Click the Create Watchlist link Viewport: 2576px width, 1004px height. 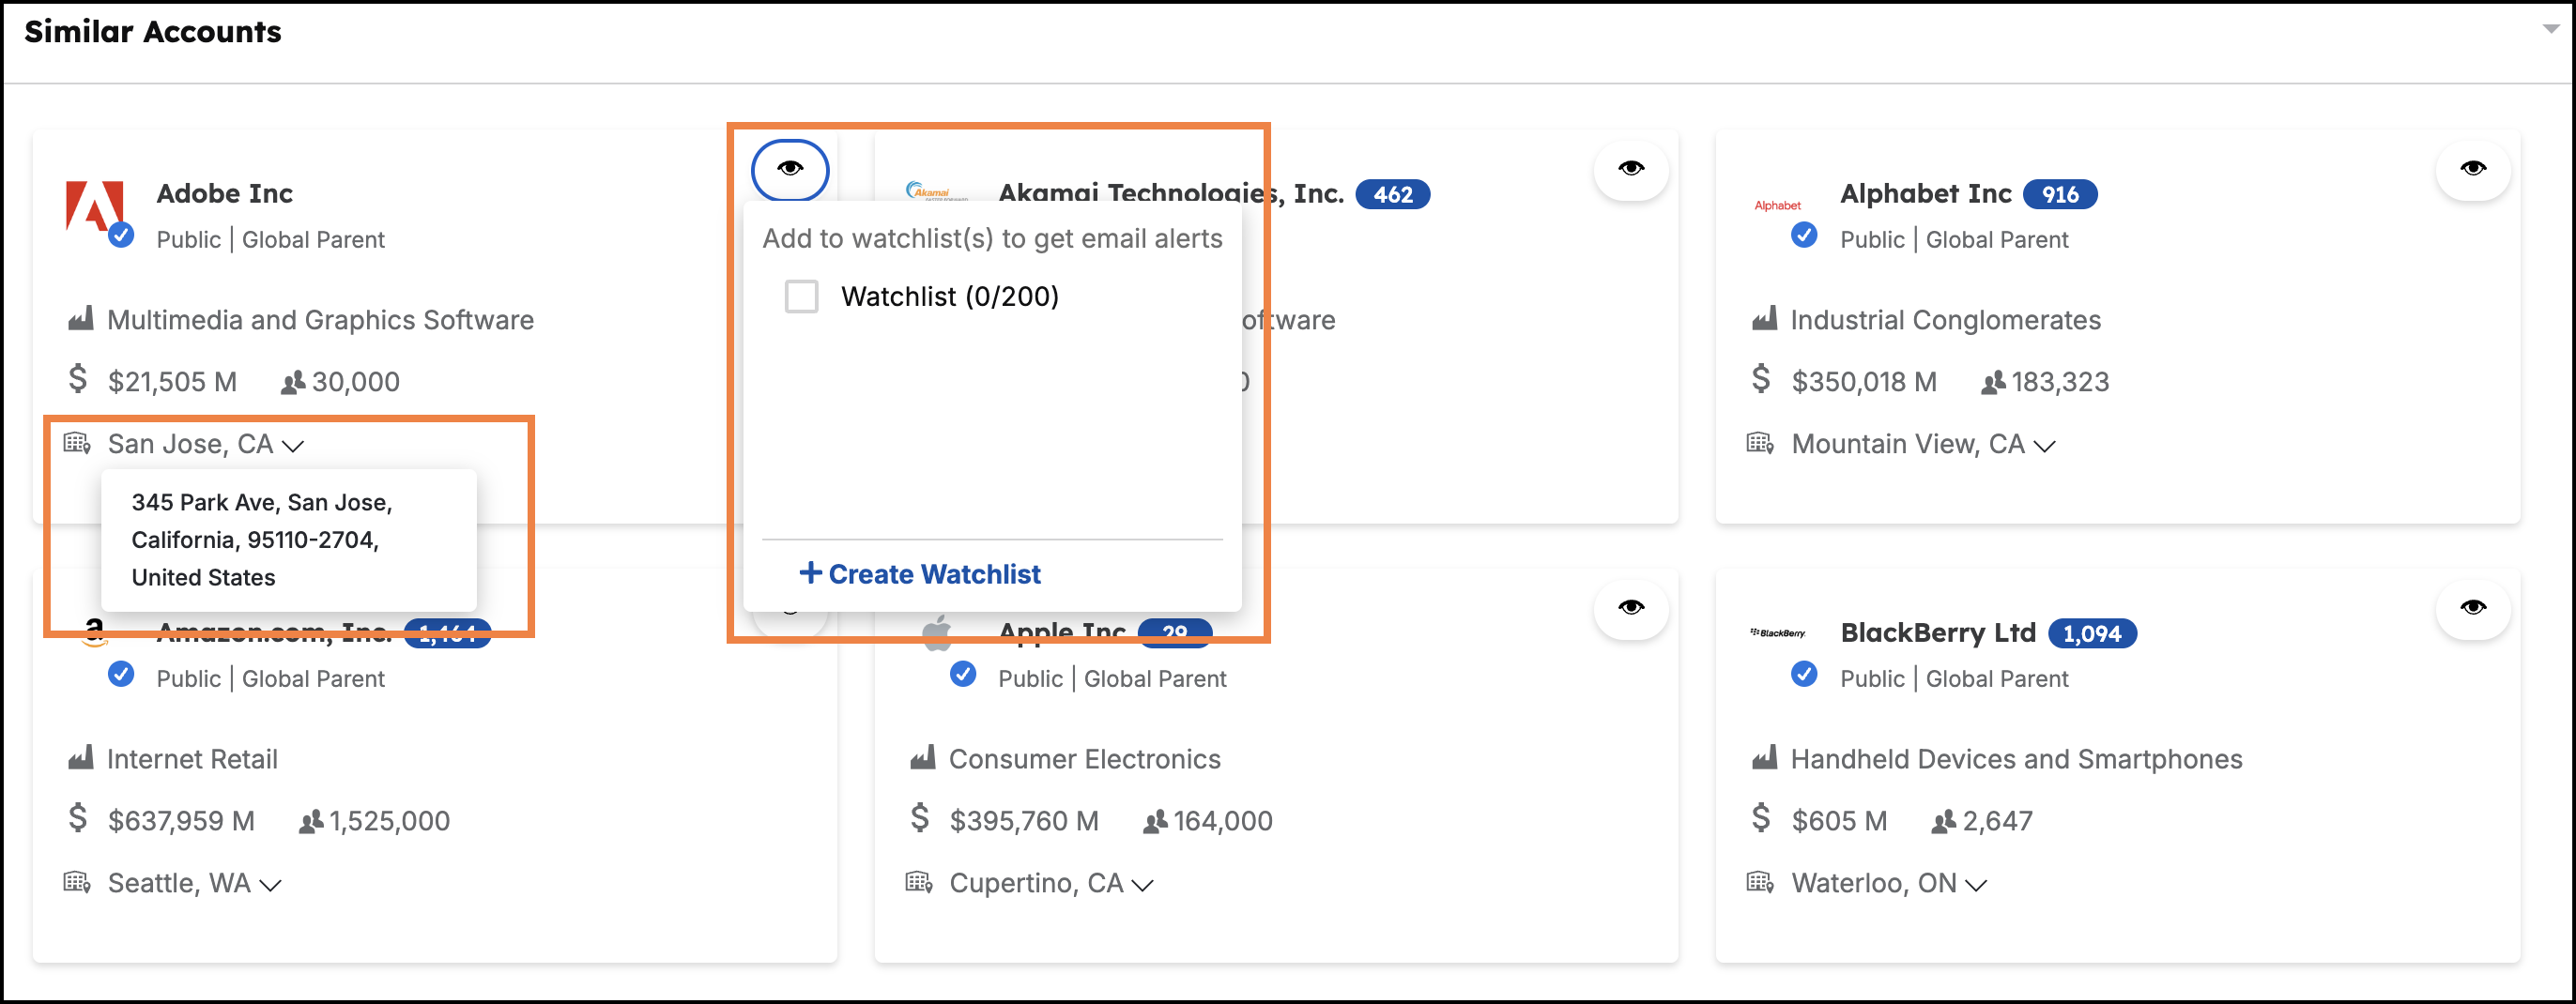tap(920, 574)
